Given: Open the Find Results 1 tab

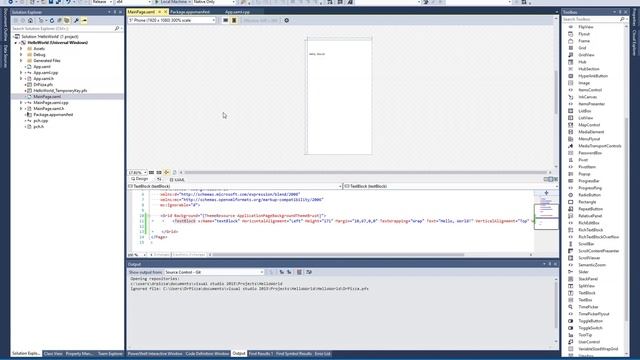Looking at the screenshot, I should click(x=261, y=353).
